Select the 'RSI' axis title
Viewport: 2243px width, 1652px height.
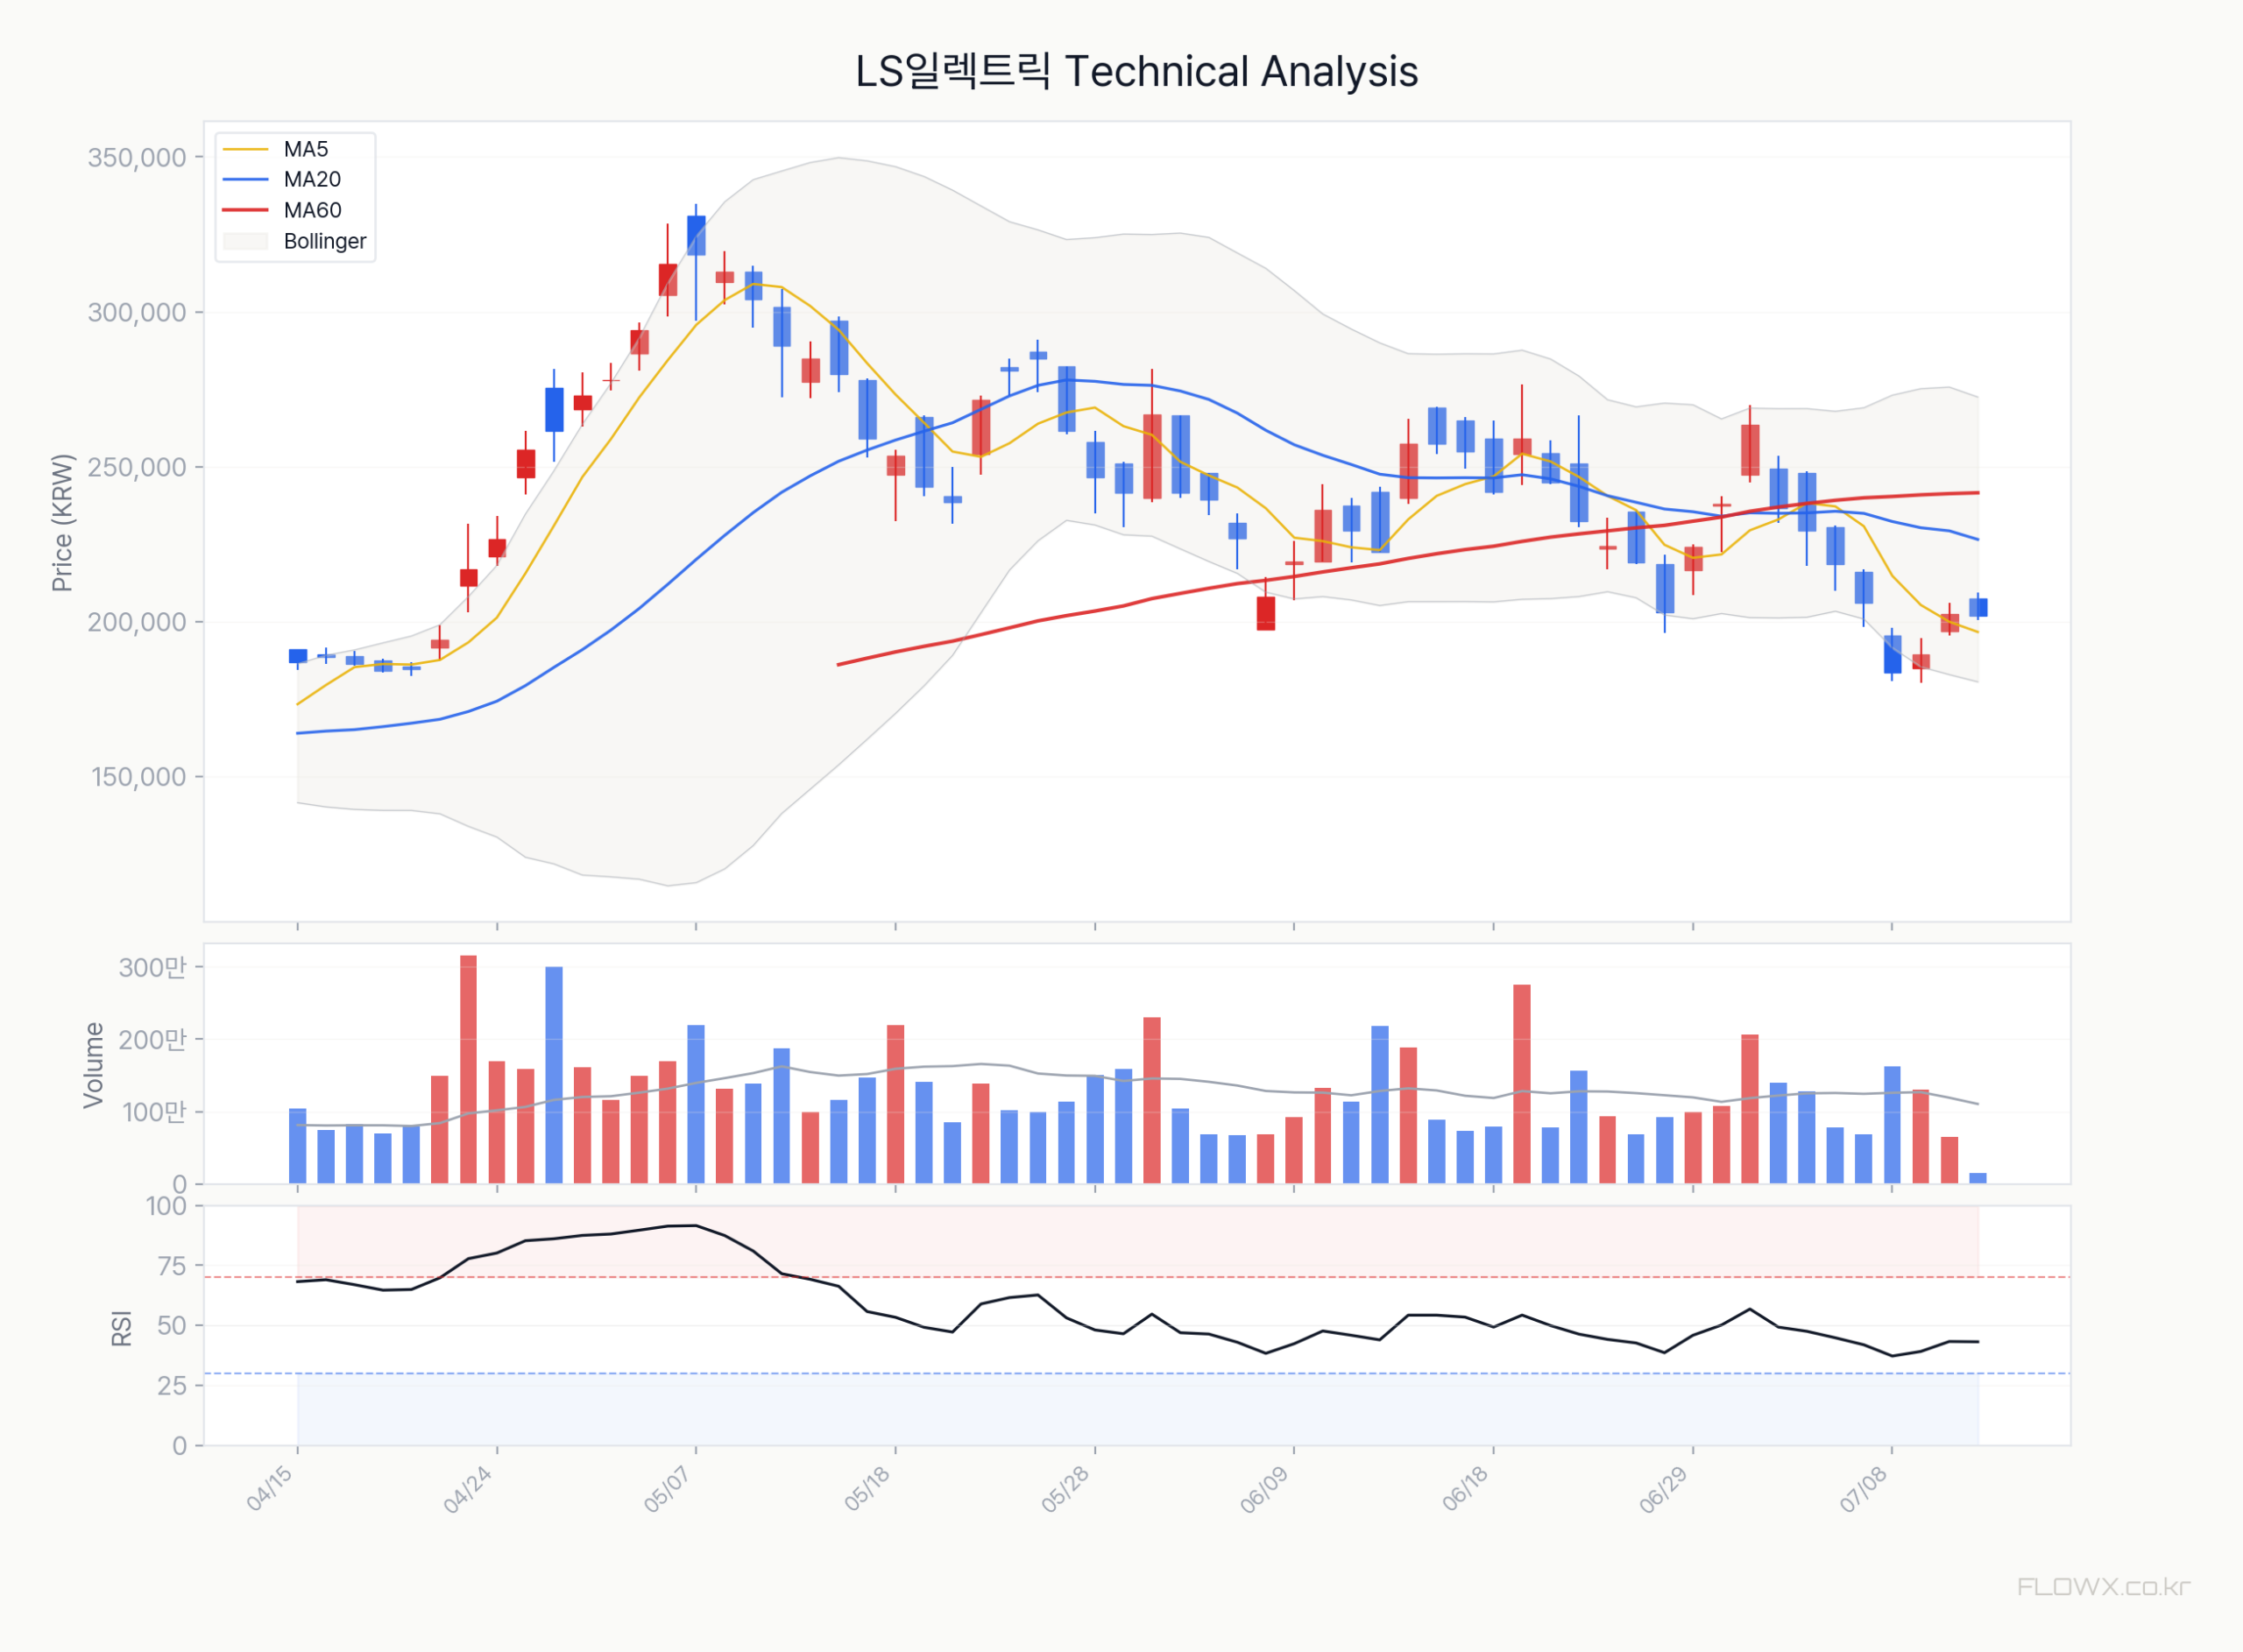click(121, 1328)
